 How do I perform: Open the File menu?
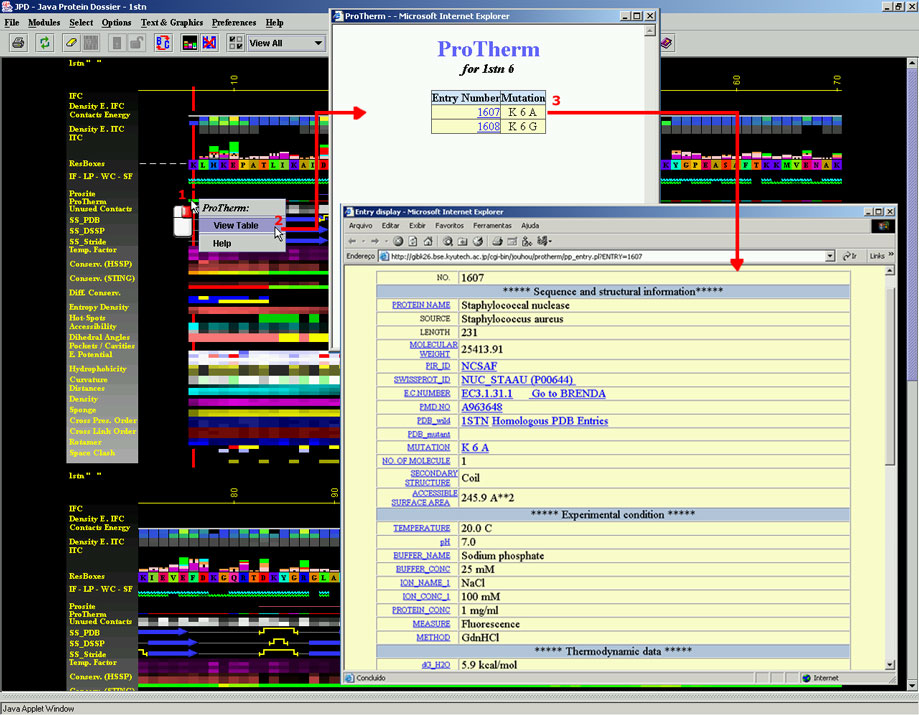click(x=12, y=22)
